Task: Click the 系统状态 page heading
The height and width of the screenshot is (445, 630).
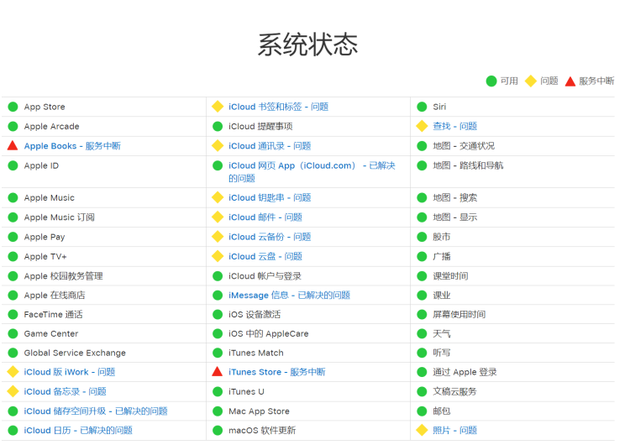Action: (308, 44)
